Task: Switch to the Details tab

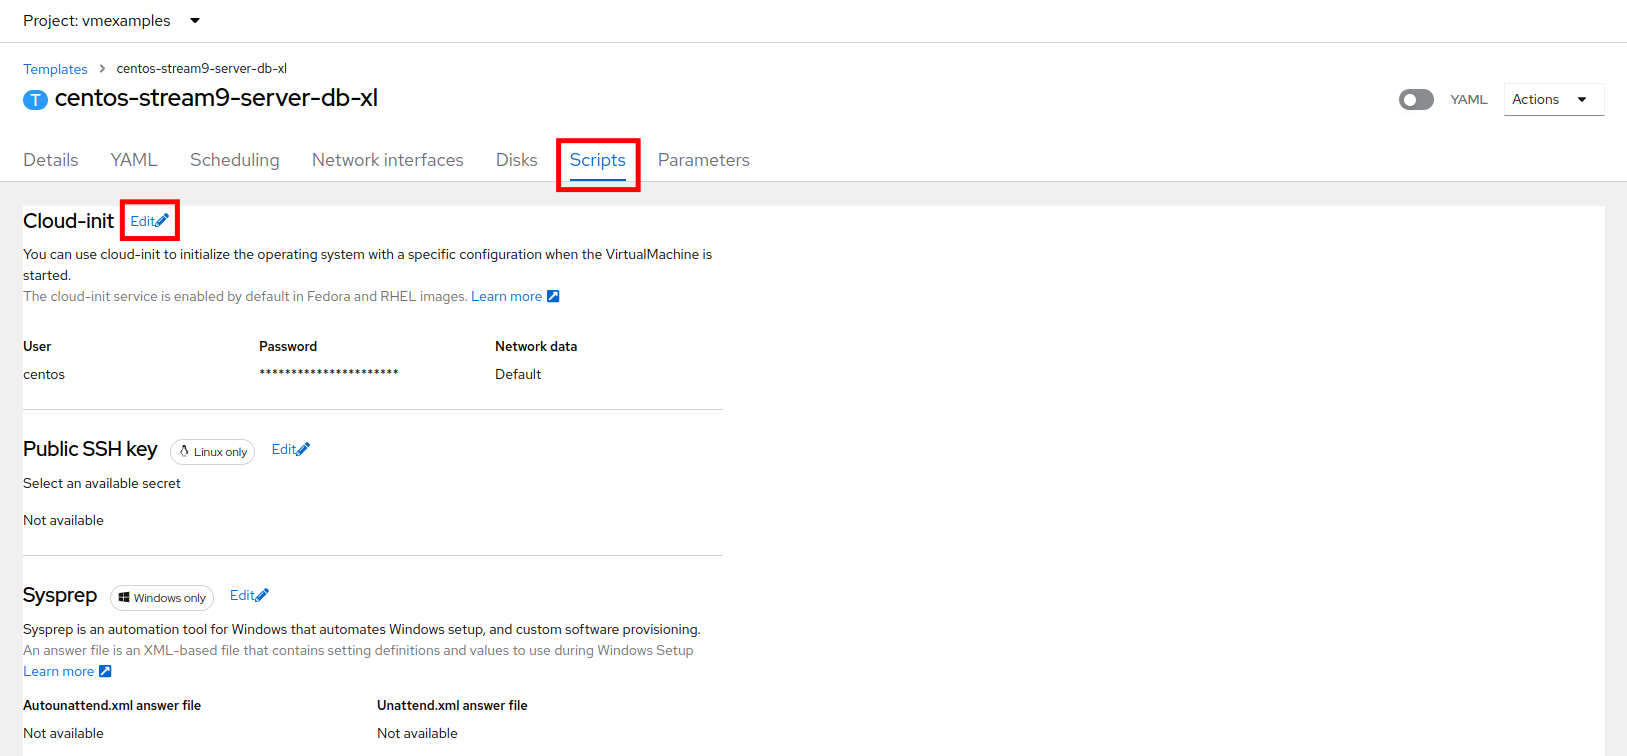Action: tap(51, 160)
